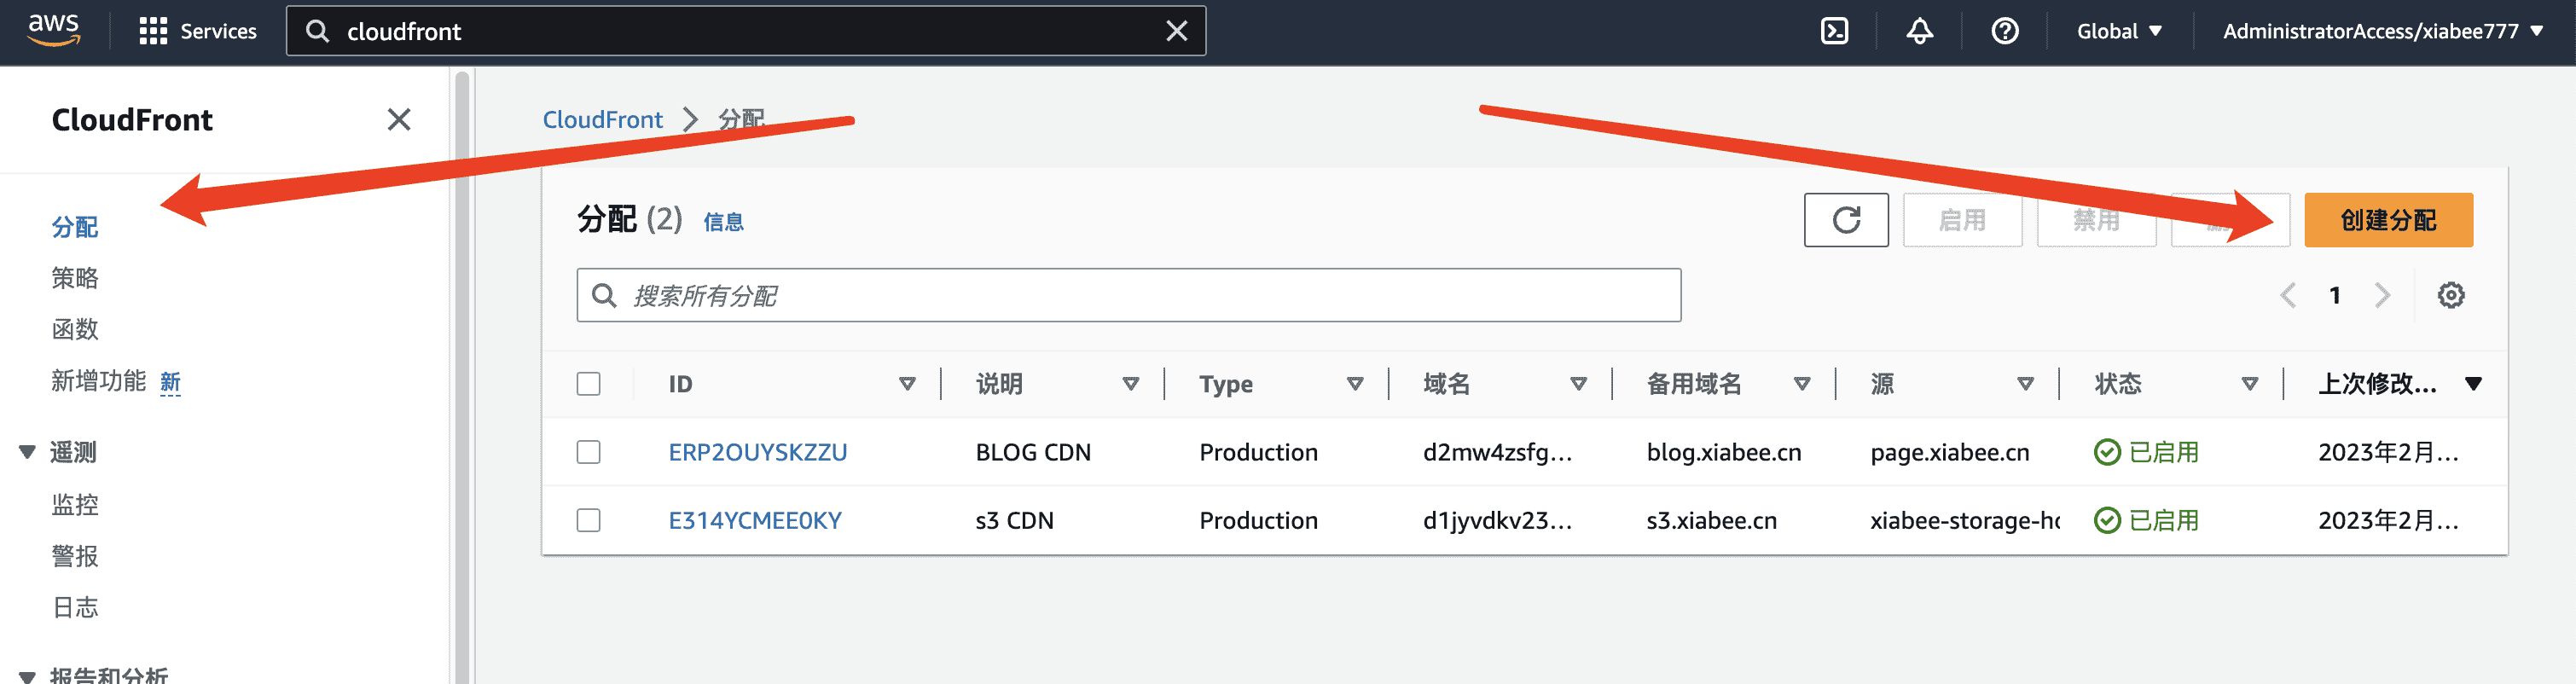Open 警报 in the sidebar
2576x684 pixels.
coord(75,556)
